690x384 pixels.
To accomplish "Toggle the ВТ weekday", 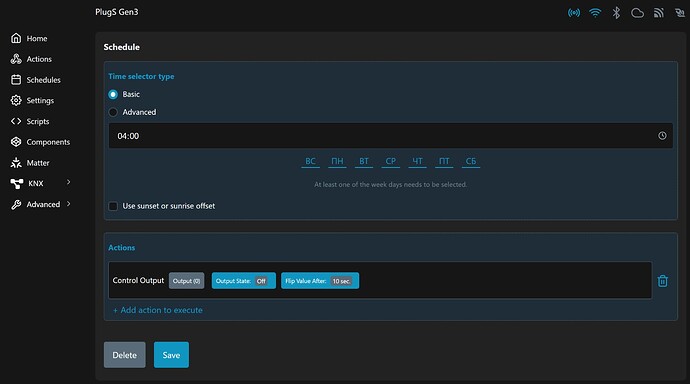I will coord(364,161).
